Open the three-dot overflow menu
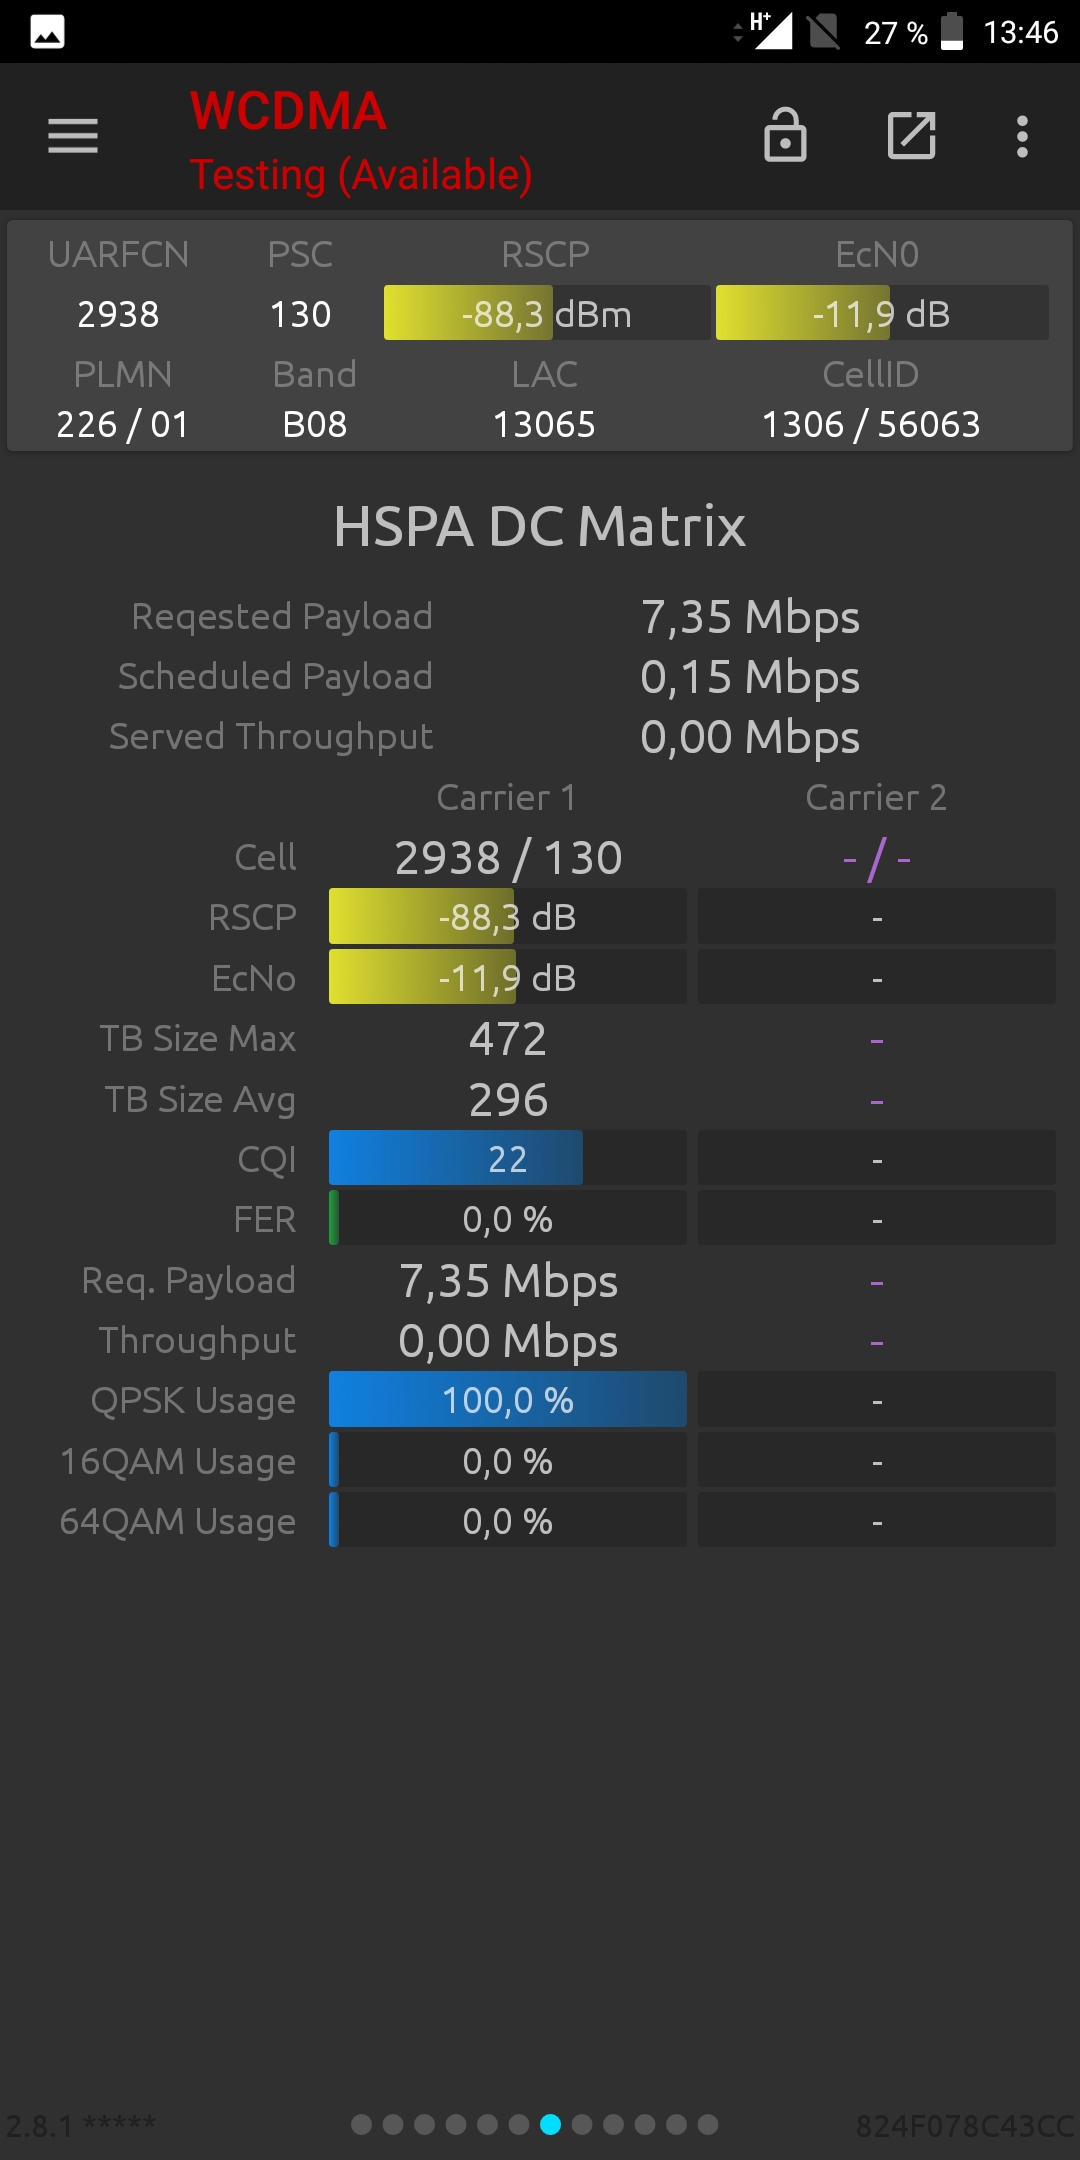The width and height of the screenshot is (1080, 2160). (1022, 136)
